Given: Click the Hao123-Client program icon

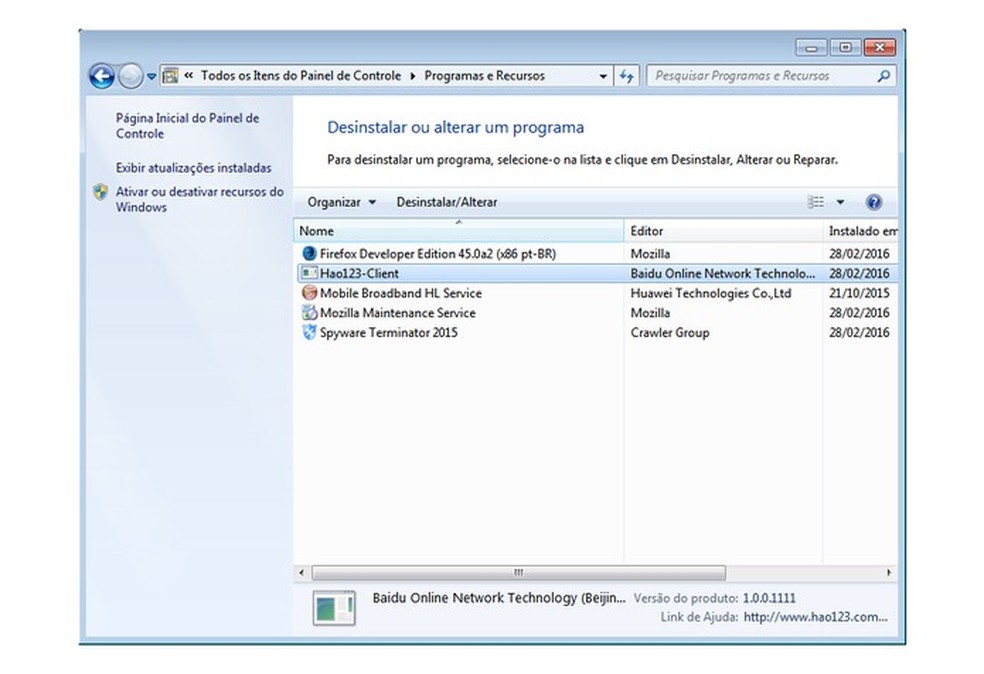Looking at the screenshot, I should pyautogui.click(x=309, y=273).
